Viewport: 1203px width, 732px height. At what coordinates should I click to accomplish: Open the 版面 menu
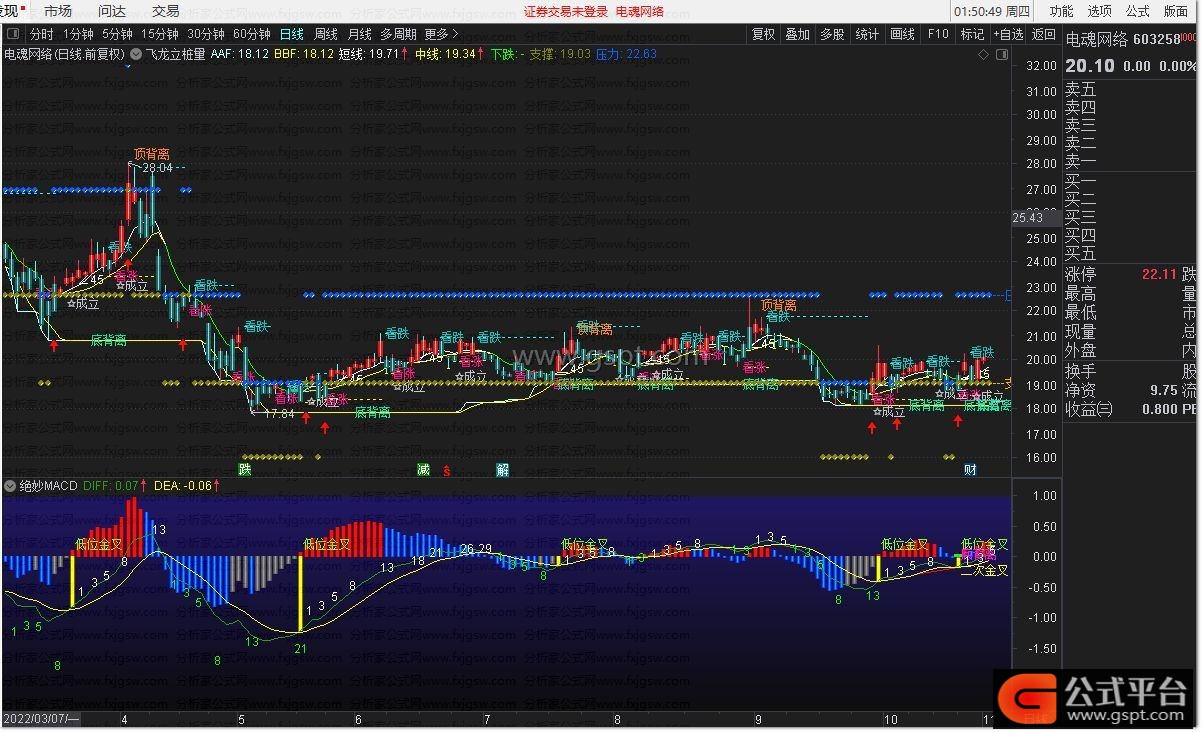pyautogui.click(x=1176, y=11)
